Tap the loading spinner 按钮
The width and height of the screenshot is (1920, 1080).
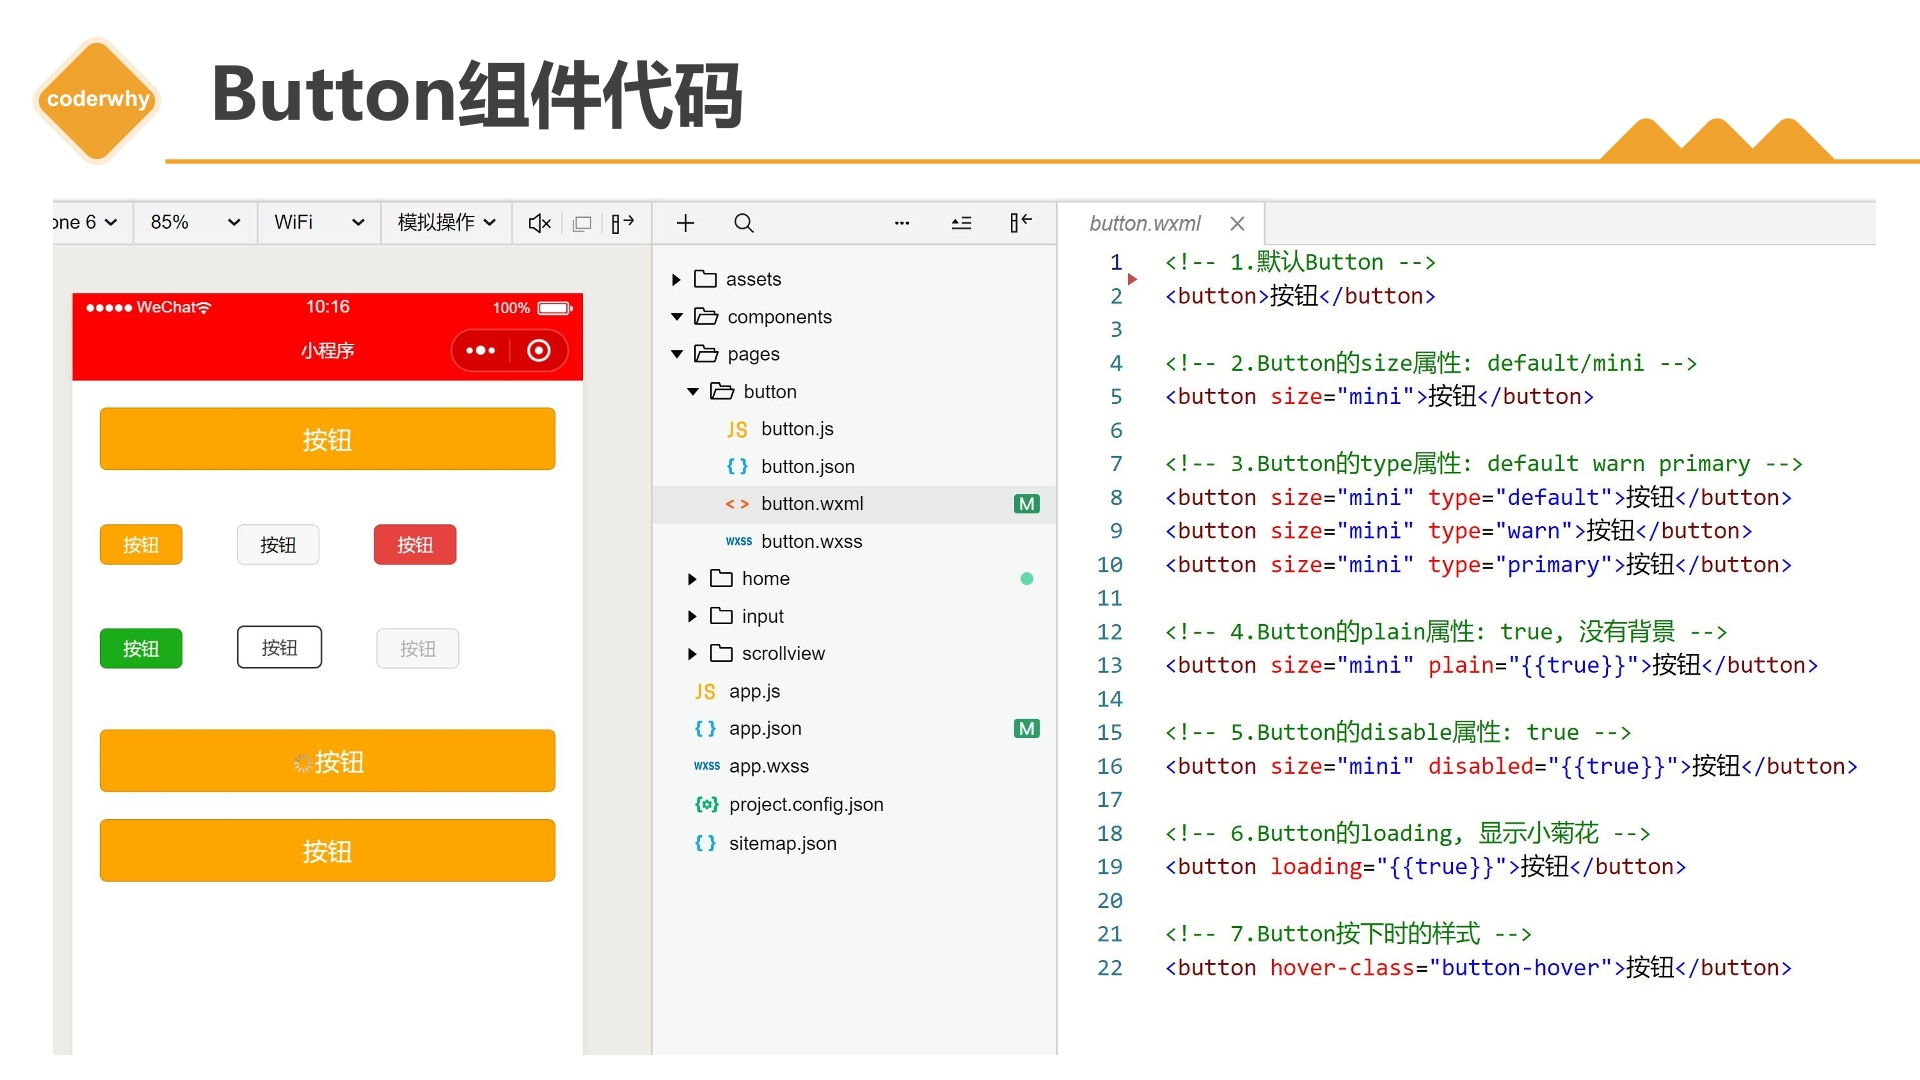327,761
